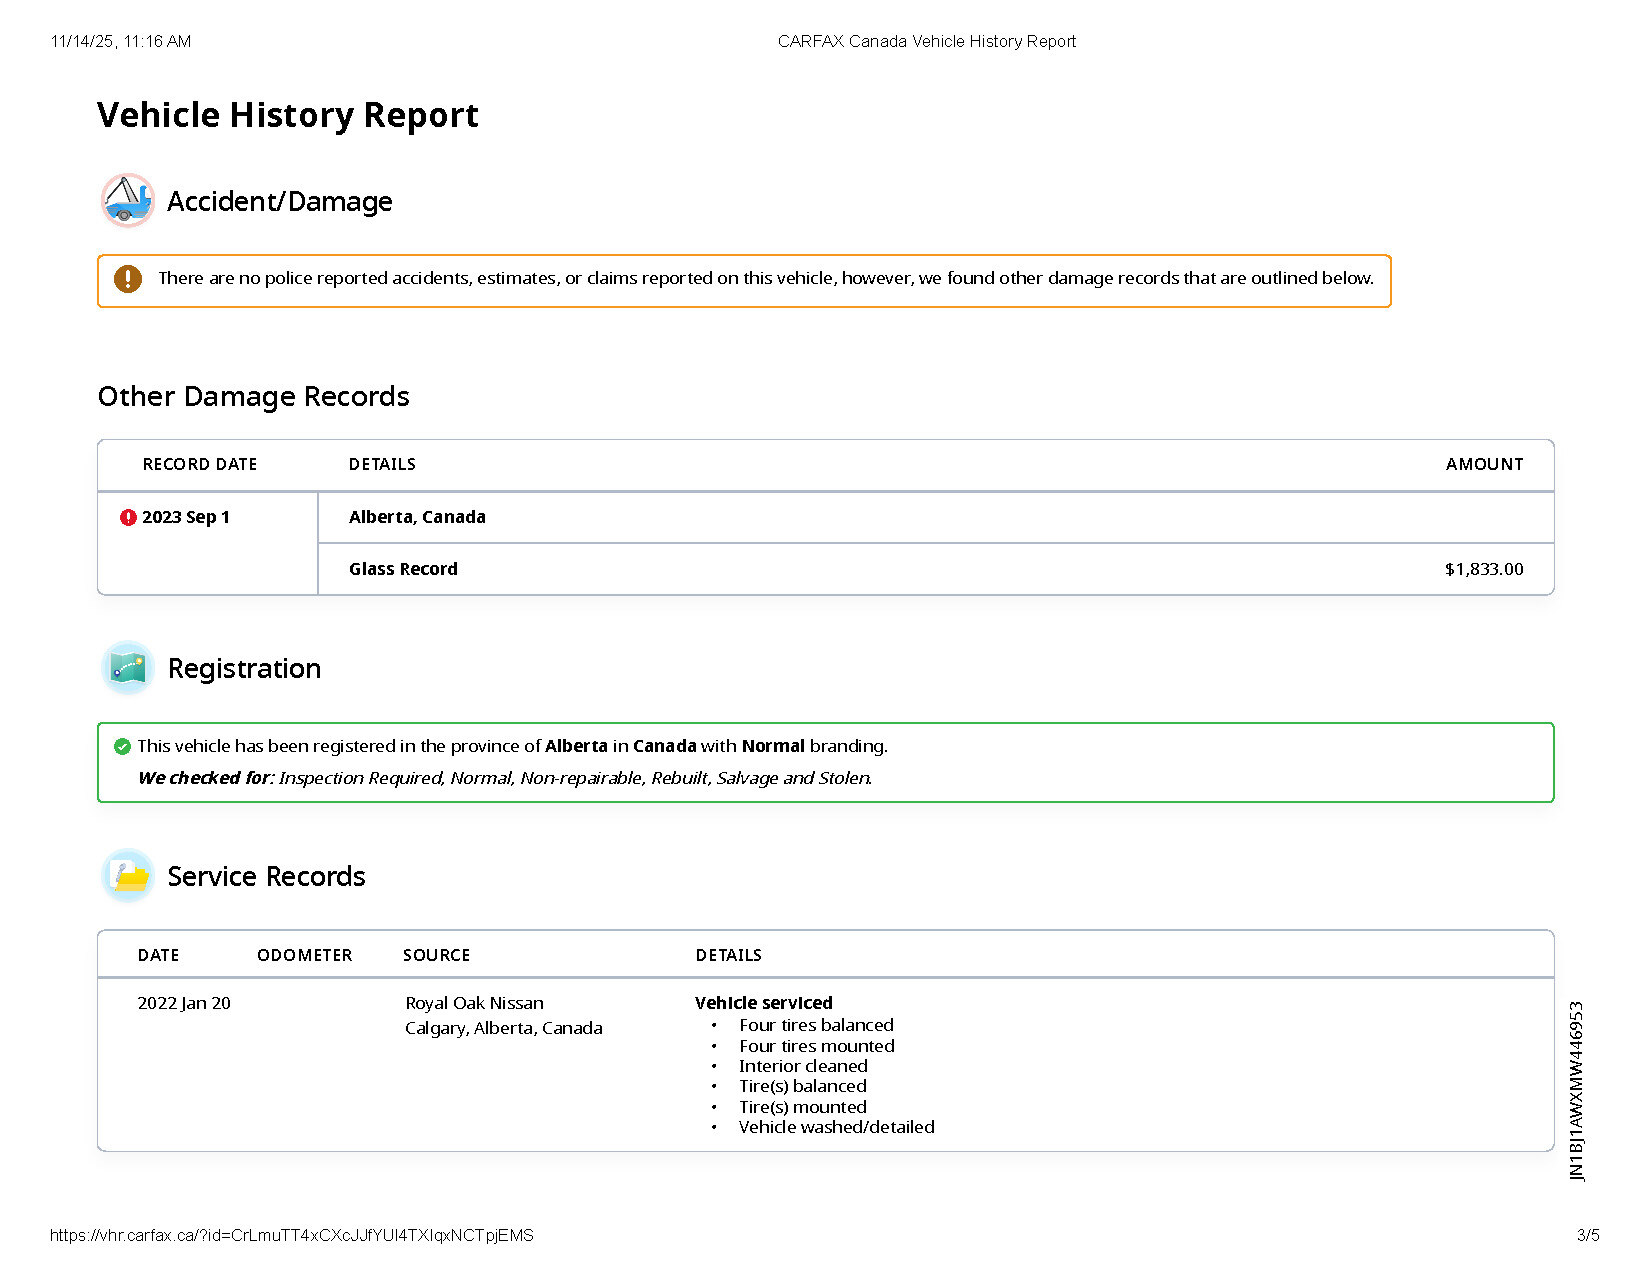This screenshot has width=1650, height=1275.
Task: Select Royal Oak Nissan source text
Action: coord(474,1003)
